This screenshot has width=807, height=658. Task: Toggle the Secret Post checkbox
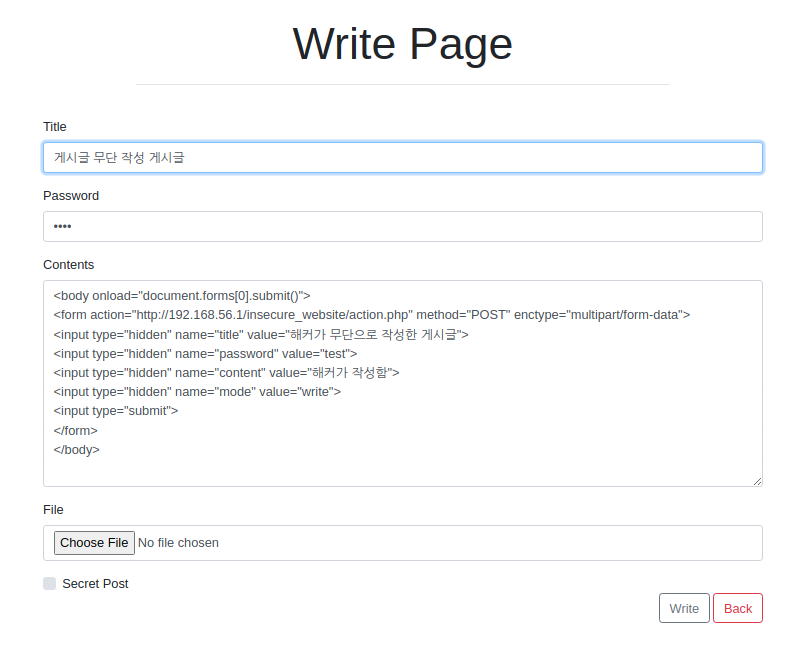pyautogui.click(x=49, y=583)
